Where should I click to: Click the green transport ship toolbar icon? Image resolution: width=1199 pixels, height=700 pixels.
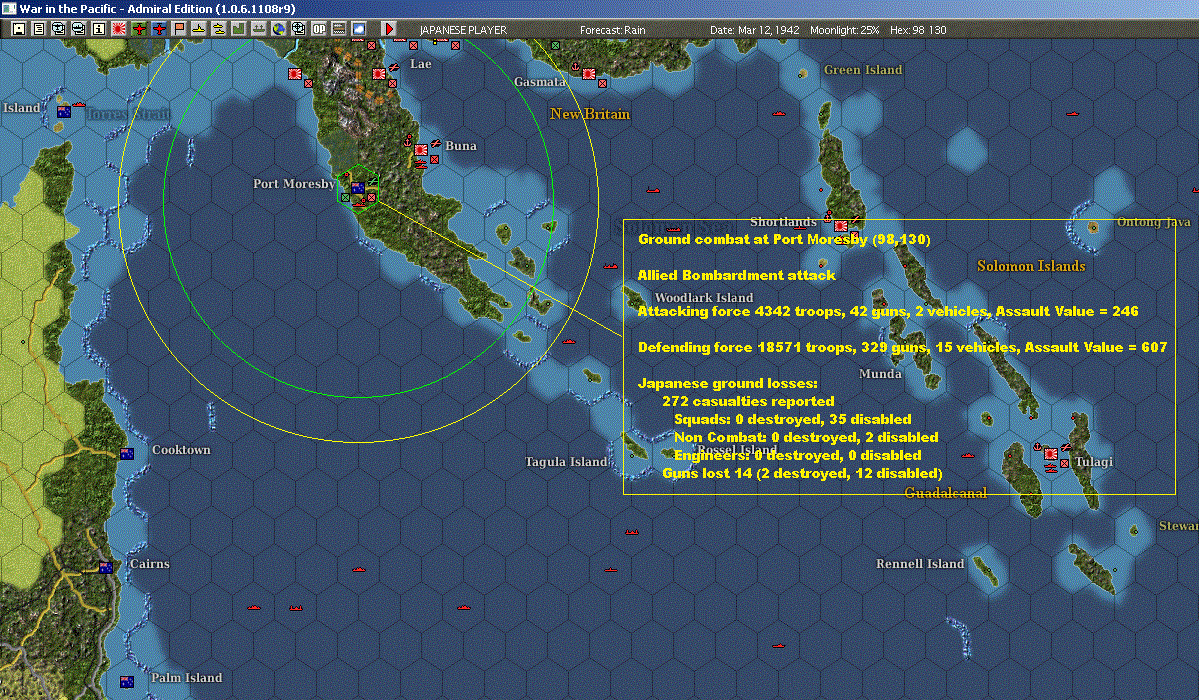point(258,29)
